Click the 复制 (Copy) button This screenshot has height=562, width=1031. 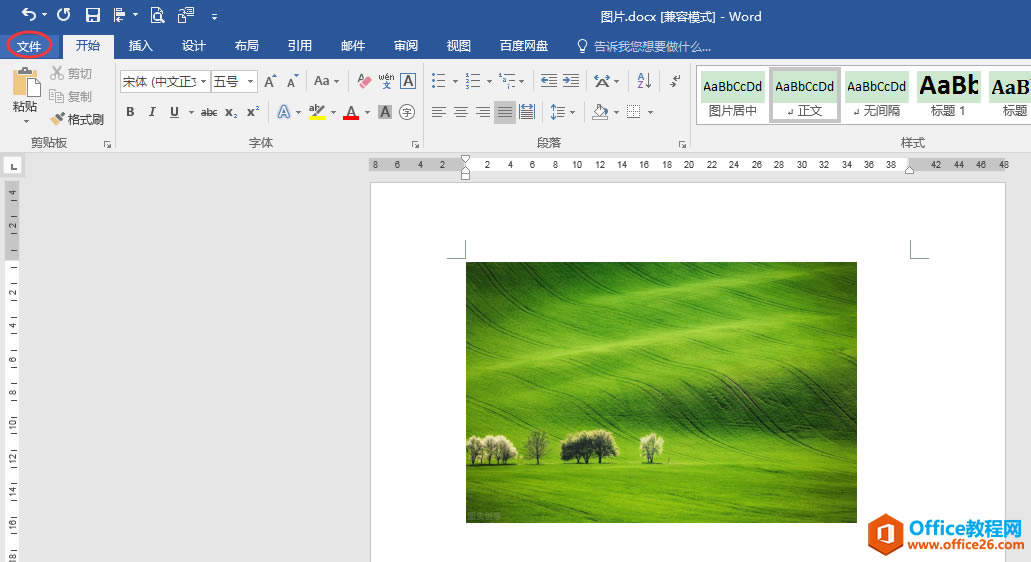[71, 97]
